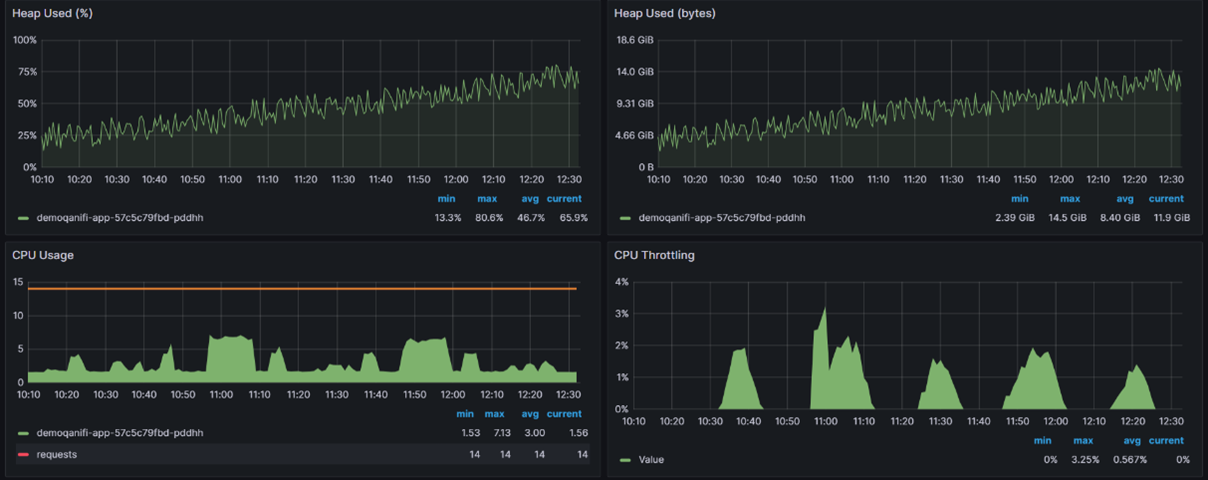The width and height of the screenshot is (1208, 480).
Task: Toggle the Value series in CPU Throttling legend
Action: coord(651,460)
